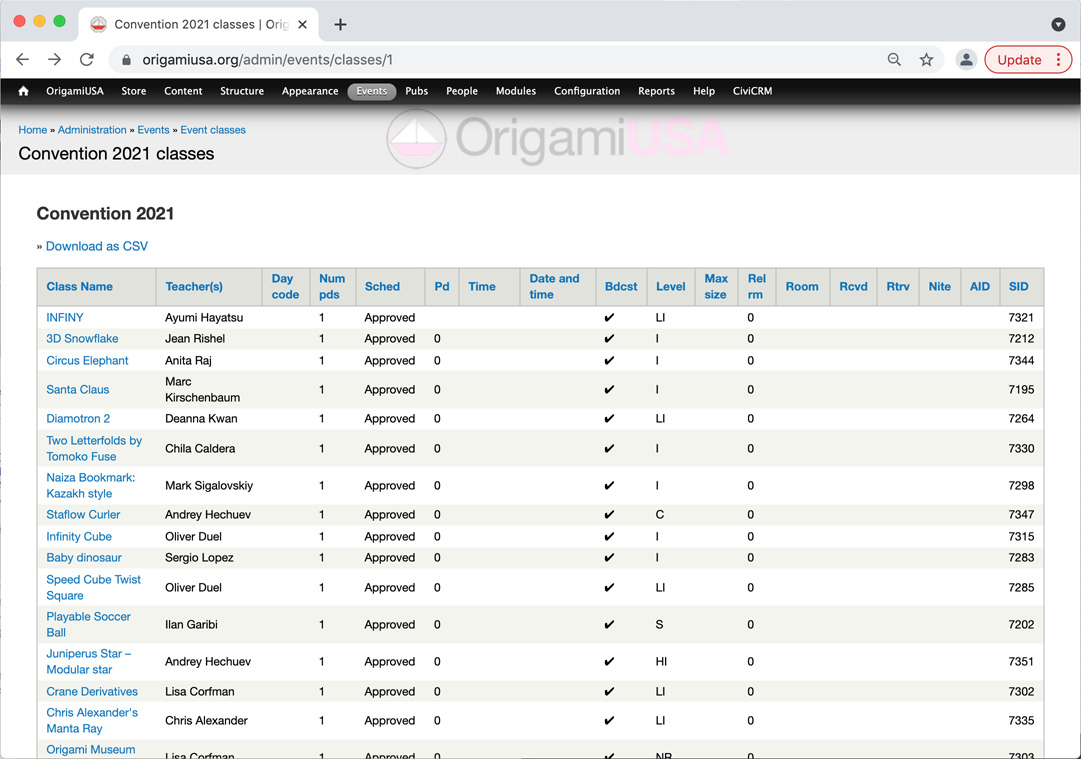Open the Santa Claus class
The width and height of the screenshot is (1081, 759).
click(77, 389)
